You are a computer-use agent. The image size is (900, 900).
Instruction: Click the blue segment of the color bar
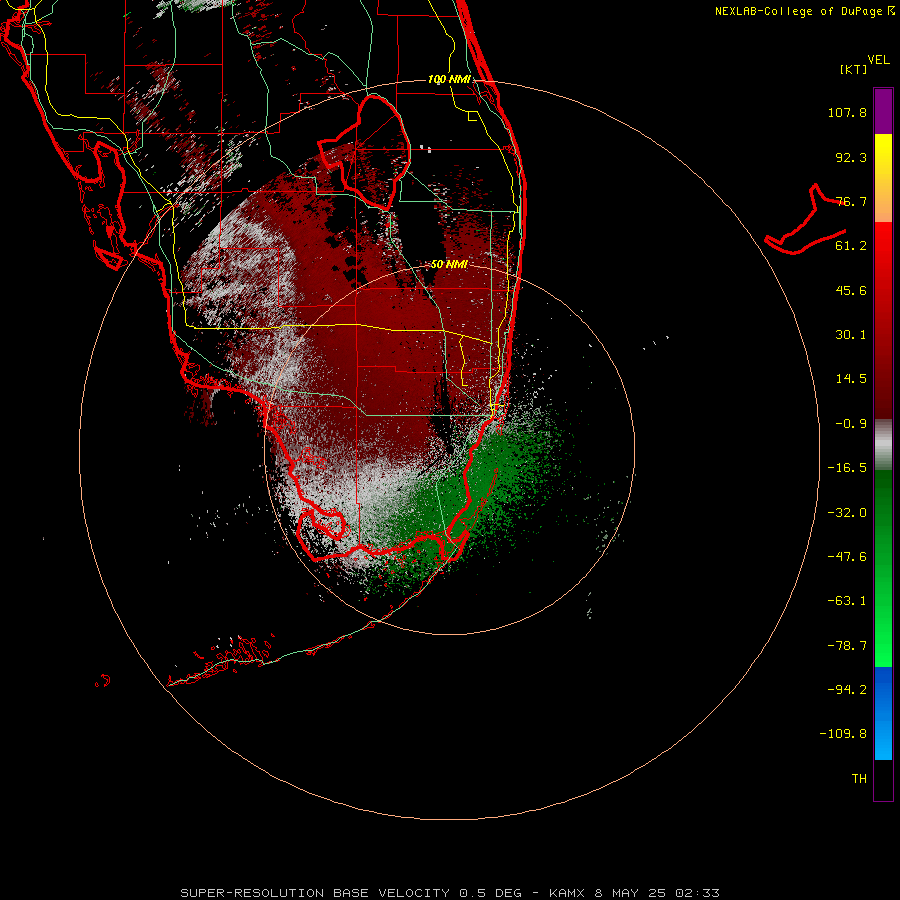pyautogui.click(x=883, y=713)
